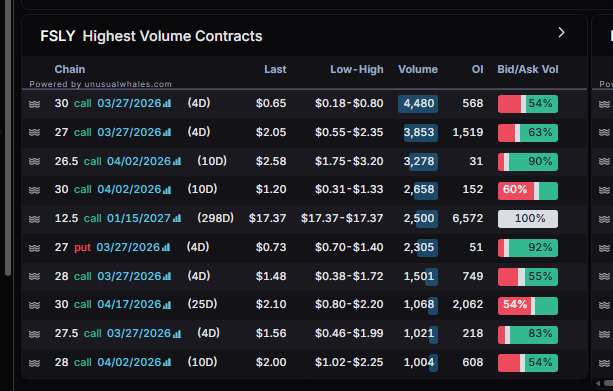Open the 26.5 call 04/02/2026 contract link
Image resolution: width=613 pixels, height=391 pixels.
click(113, 161)
